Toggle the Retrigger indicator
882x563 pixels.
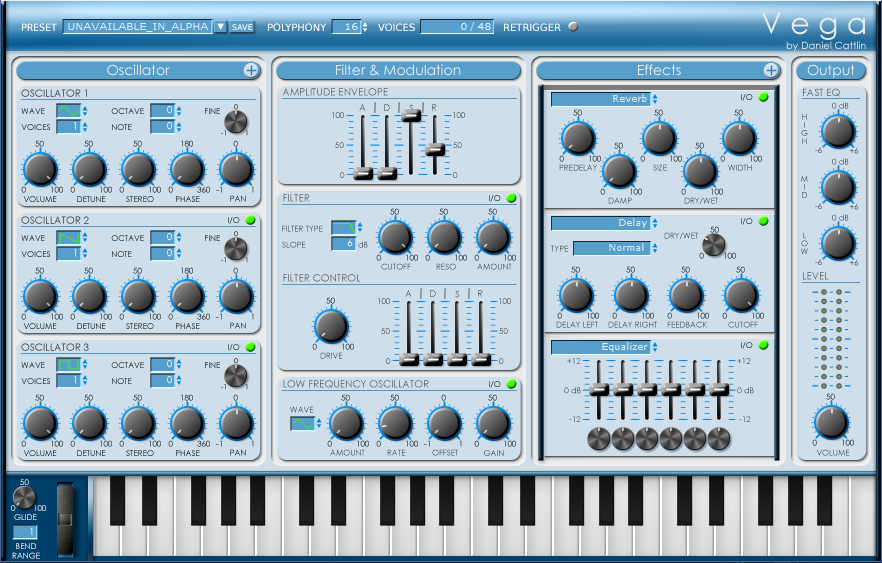tap(573, 26)
